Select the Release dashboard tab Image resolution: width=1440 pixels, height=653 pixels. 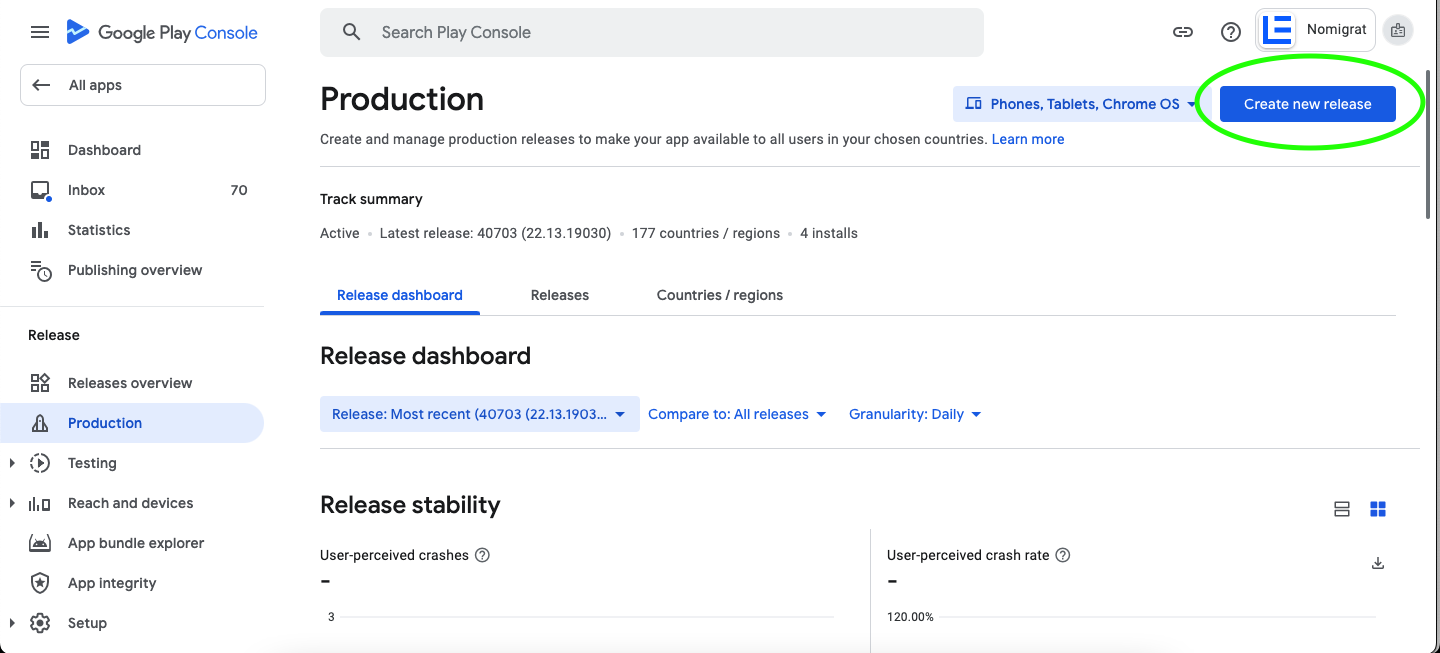click(400, 295)
